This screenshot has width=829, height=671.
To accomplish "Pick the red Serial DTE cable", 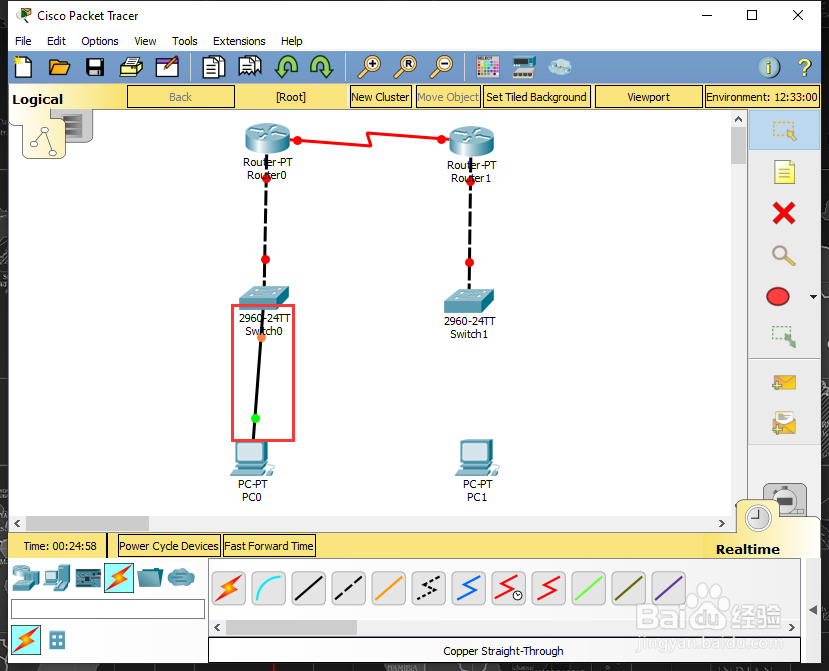I will pyautogui.click(x=548, y=588).
